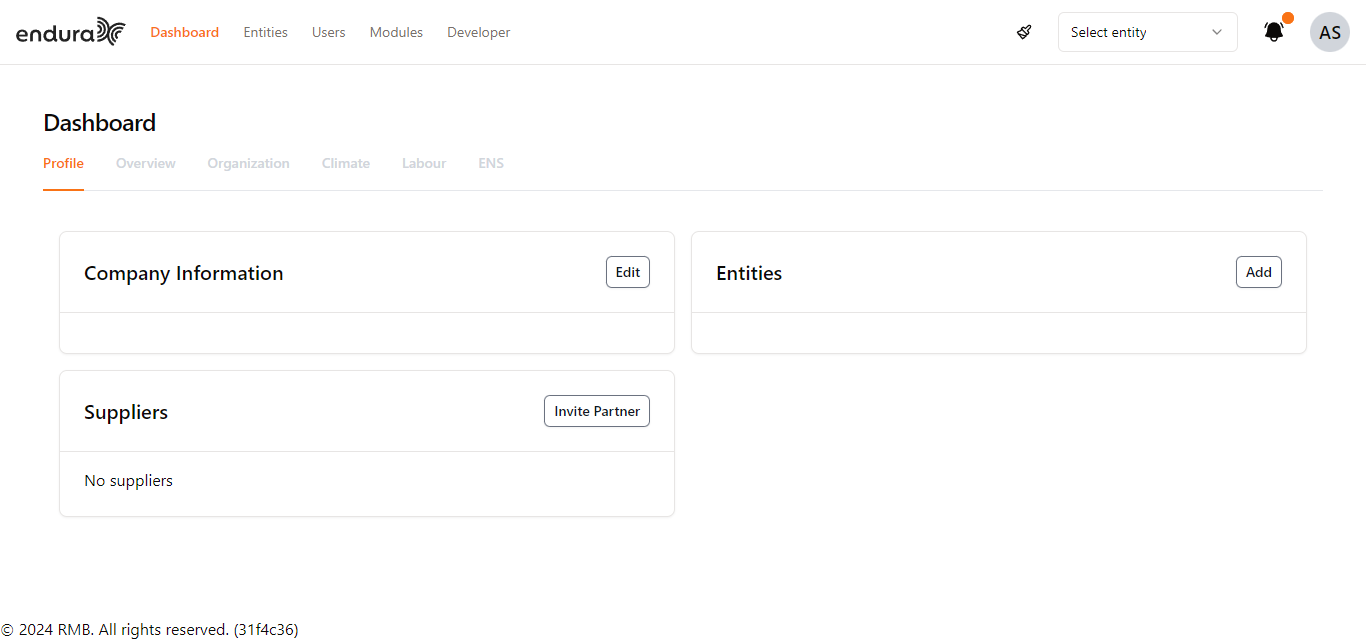1366x641 pixels.
Task: Edit the Company Information
Action: point(628,272)
